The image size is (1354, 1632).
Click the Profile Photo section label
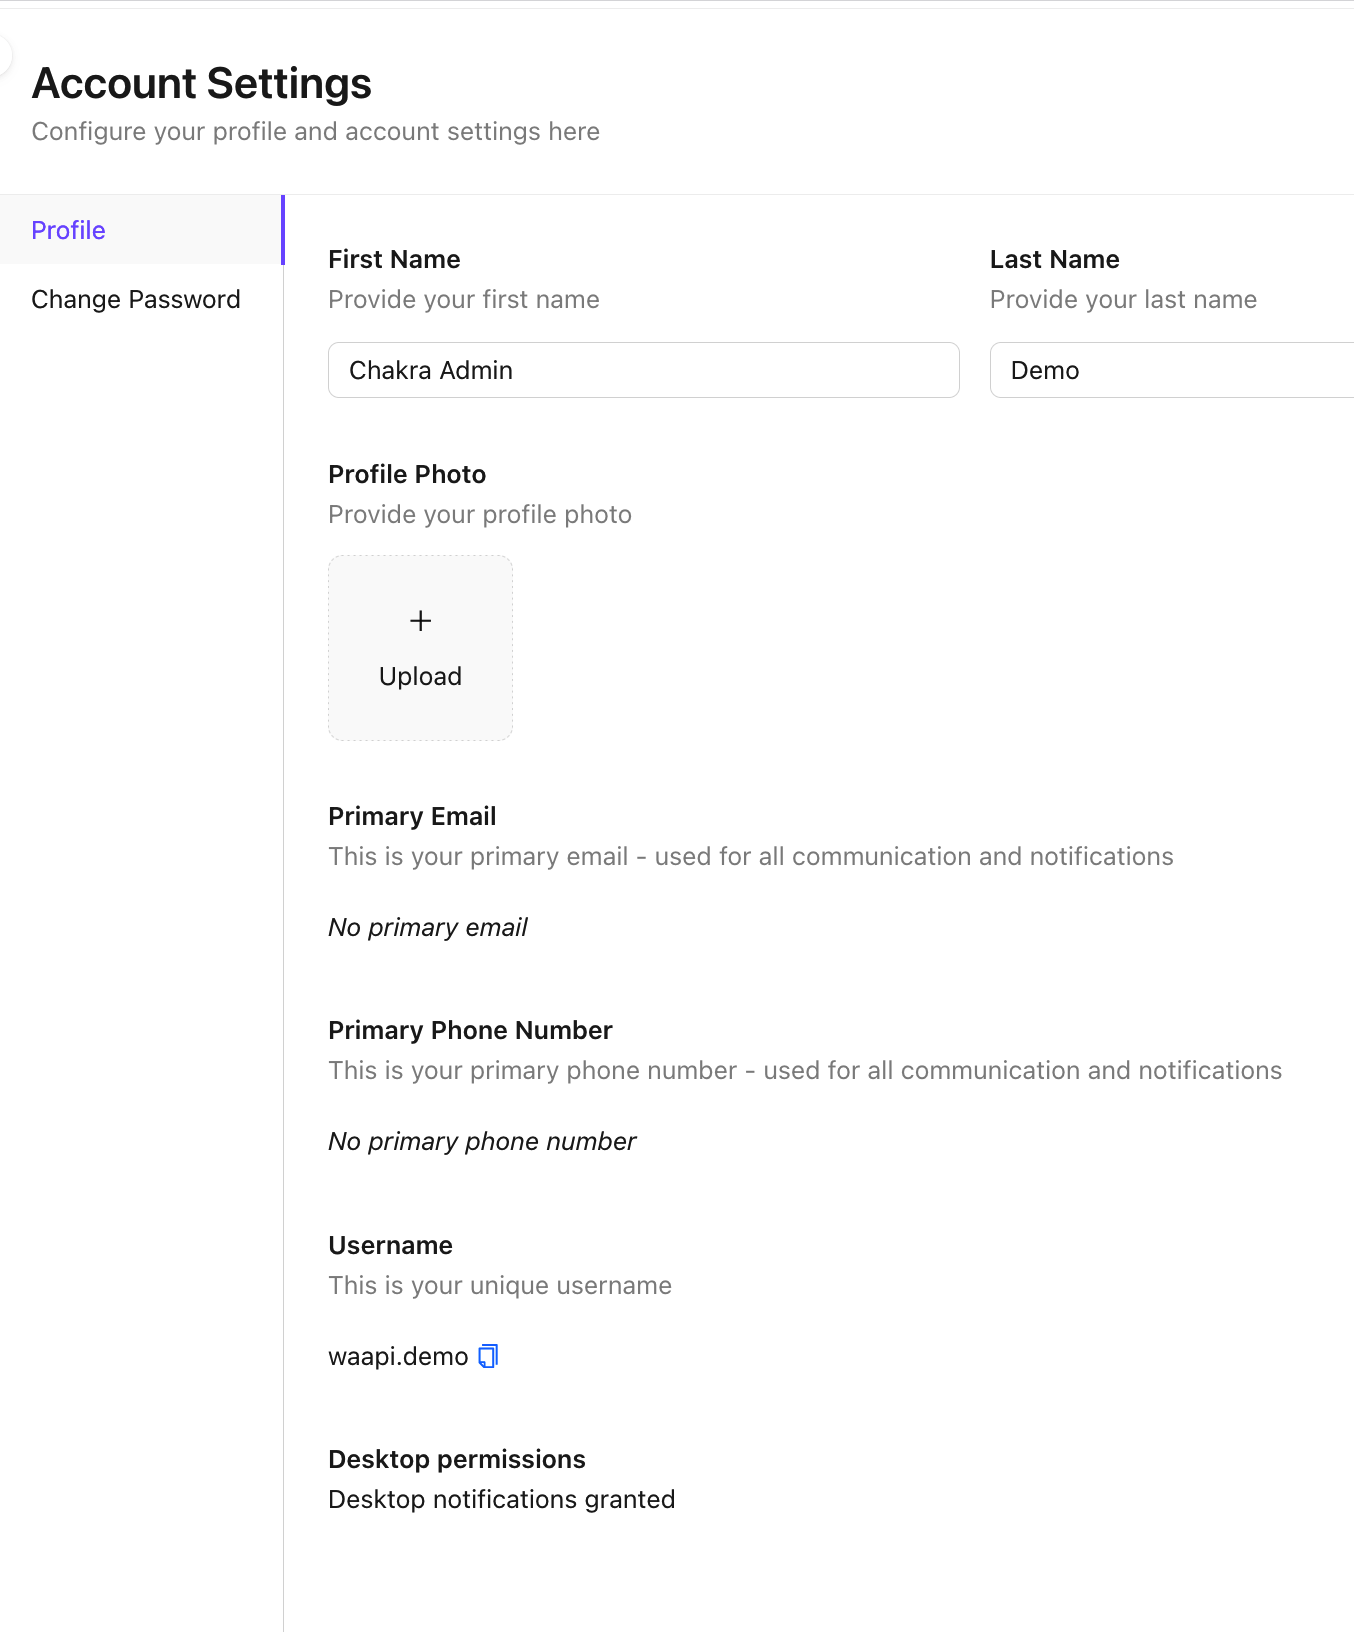tap(407, 474)
